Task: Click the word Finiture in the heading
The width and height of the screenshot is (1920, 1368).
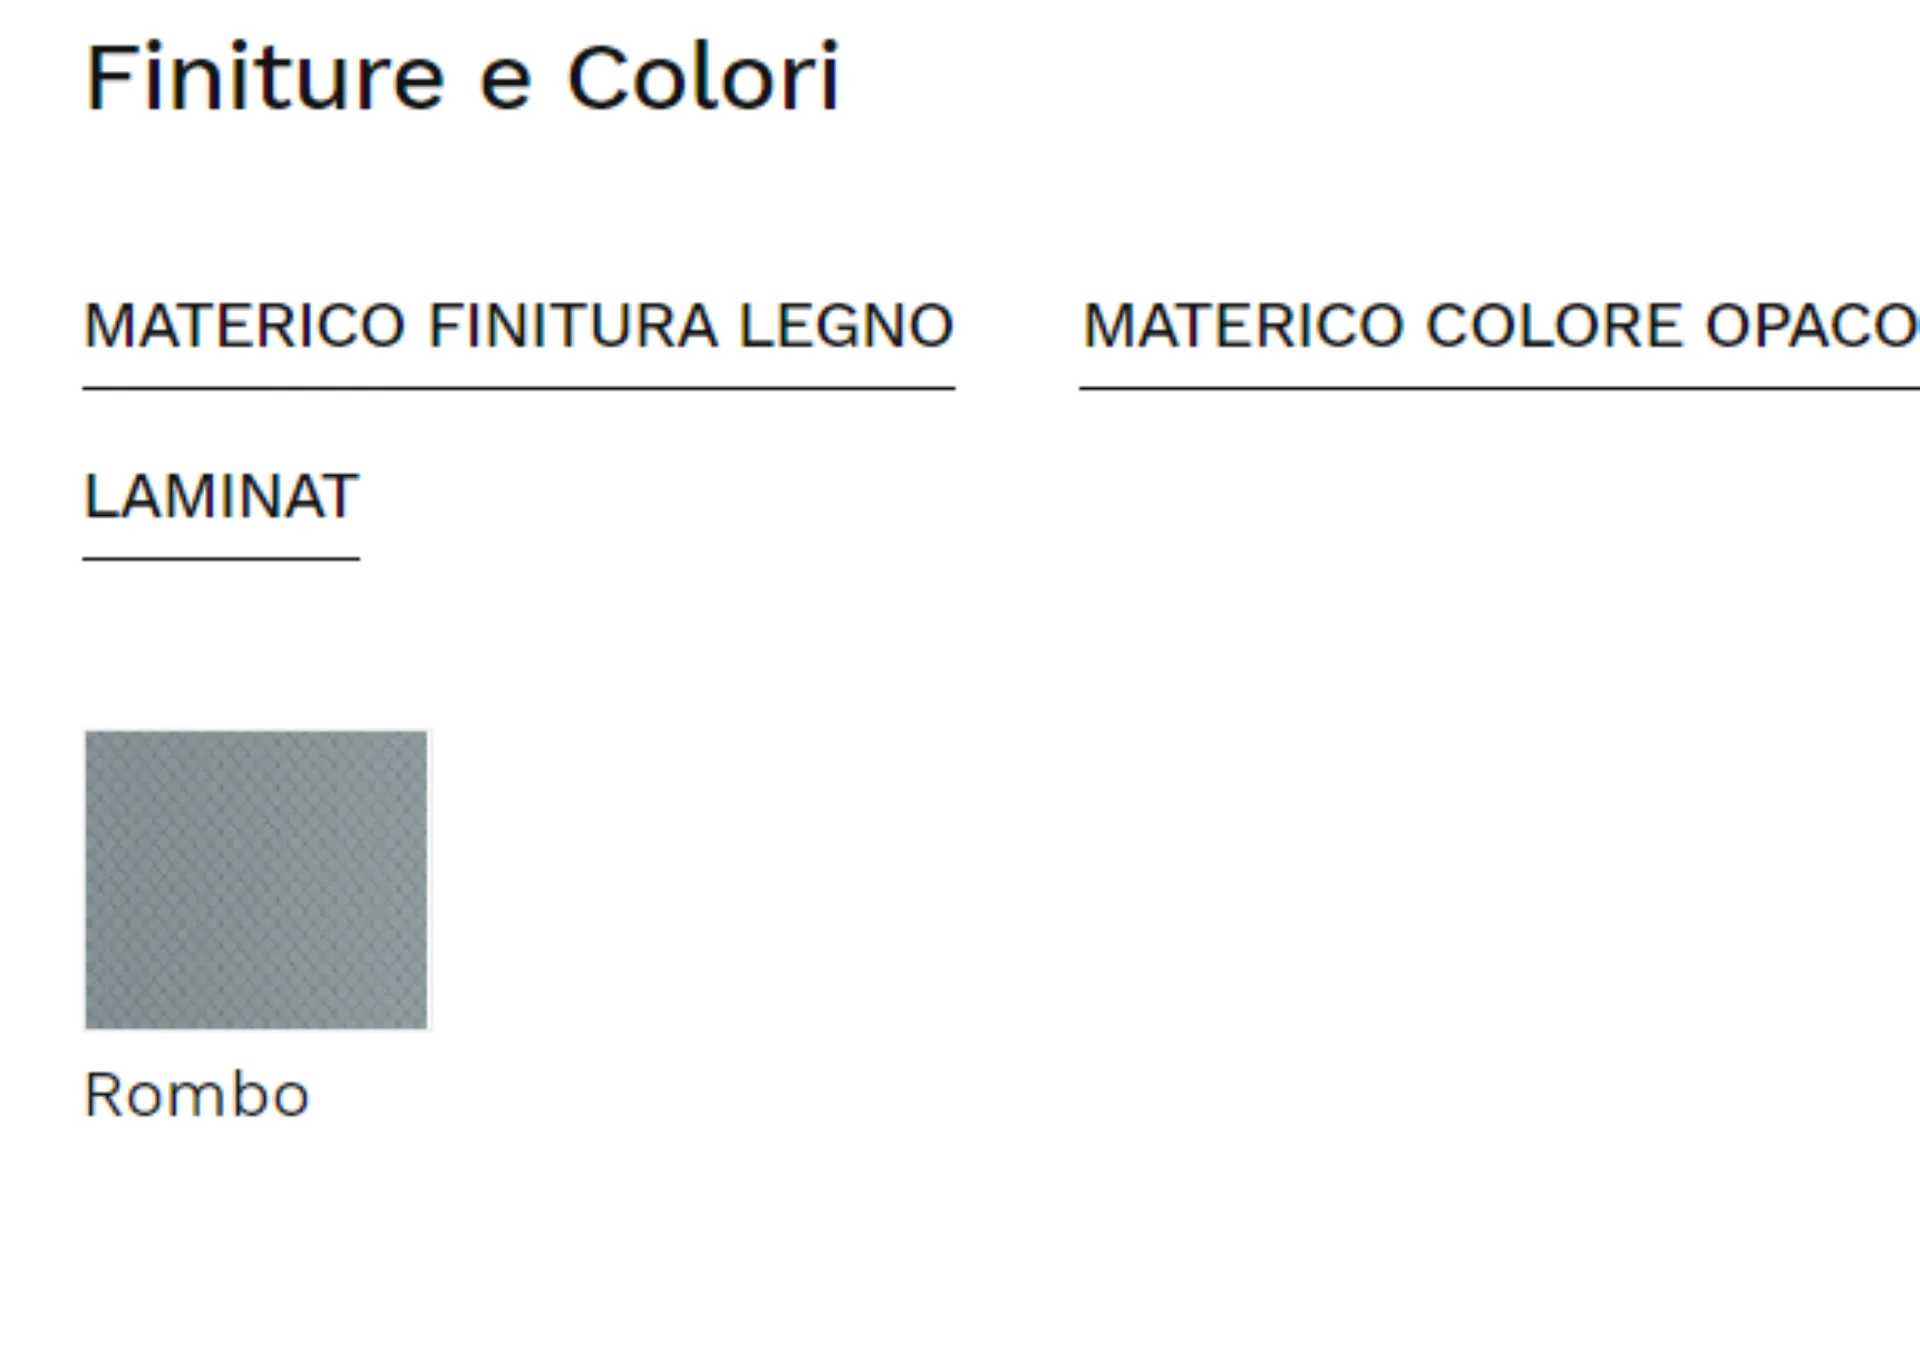Action: 265,78
